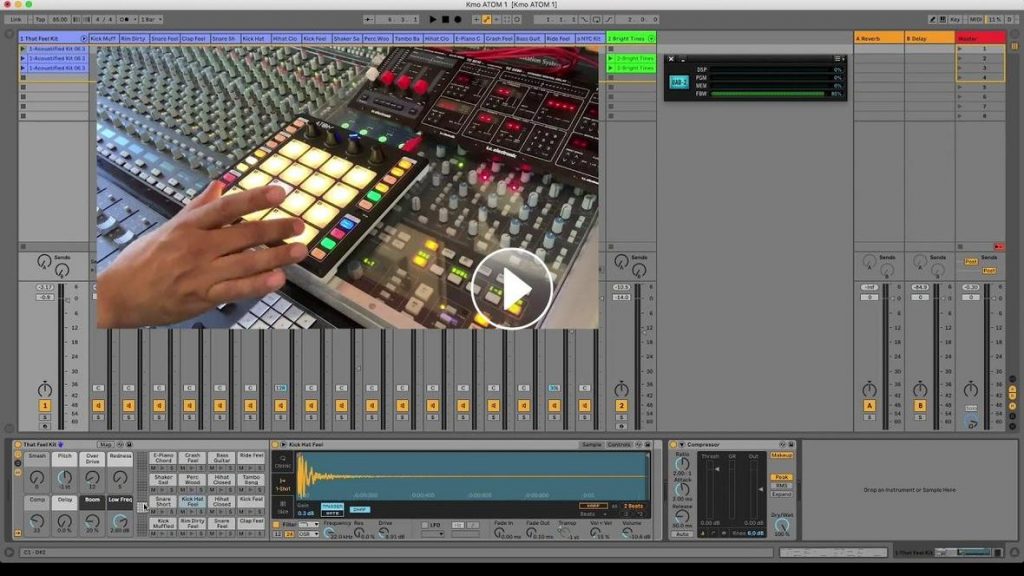This screenshot has height=576, width=1024.
Task: Launch first Acoustified Kit clip
Action: [x=23, y=49]
